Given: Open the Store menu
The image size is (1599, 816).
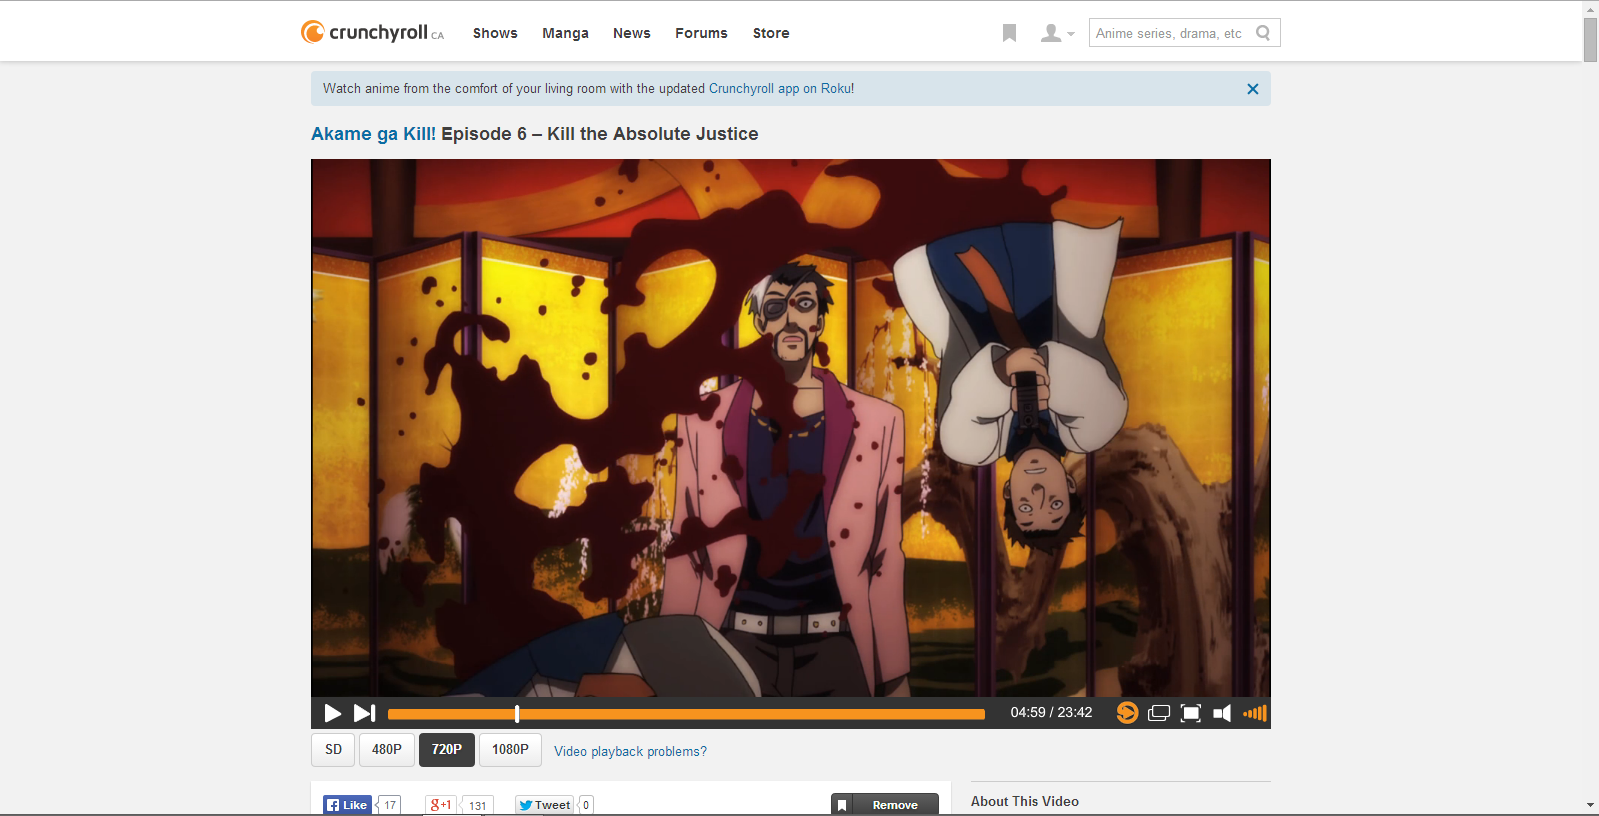Looking at the screenshot, I should [771, 33].
